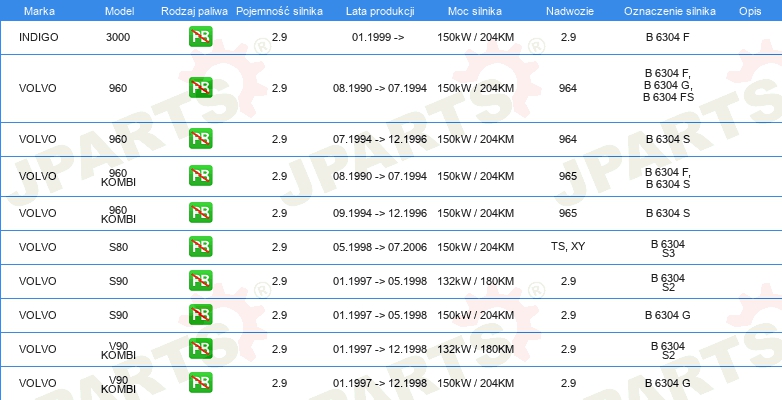782x400 pixels.
Task: Click the fuel icon for VOLVO S80
Action: (200, 247)
